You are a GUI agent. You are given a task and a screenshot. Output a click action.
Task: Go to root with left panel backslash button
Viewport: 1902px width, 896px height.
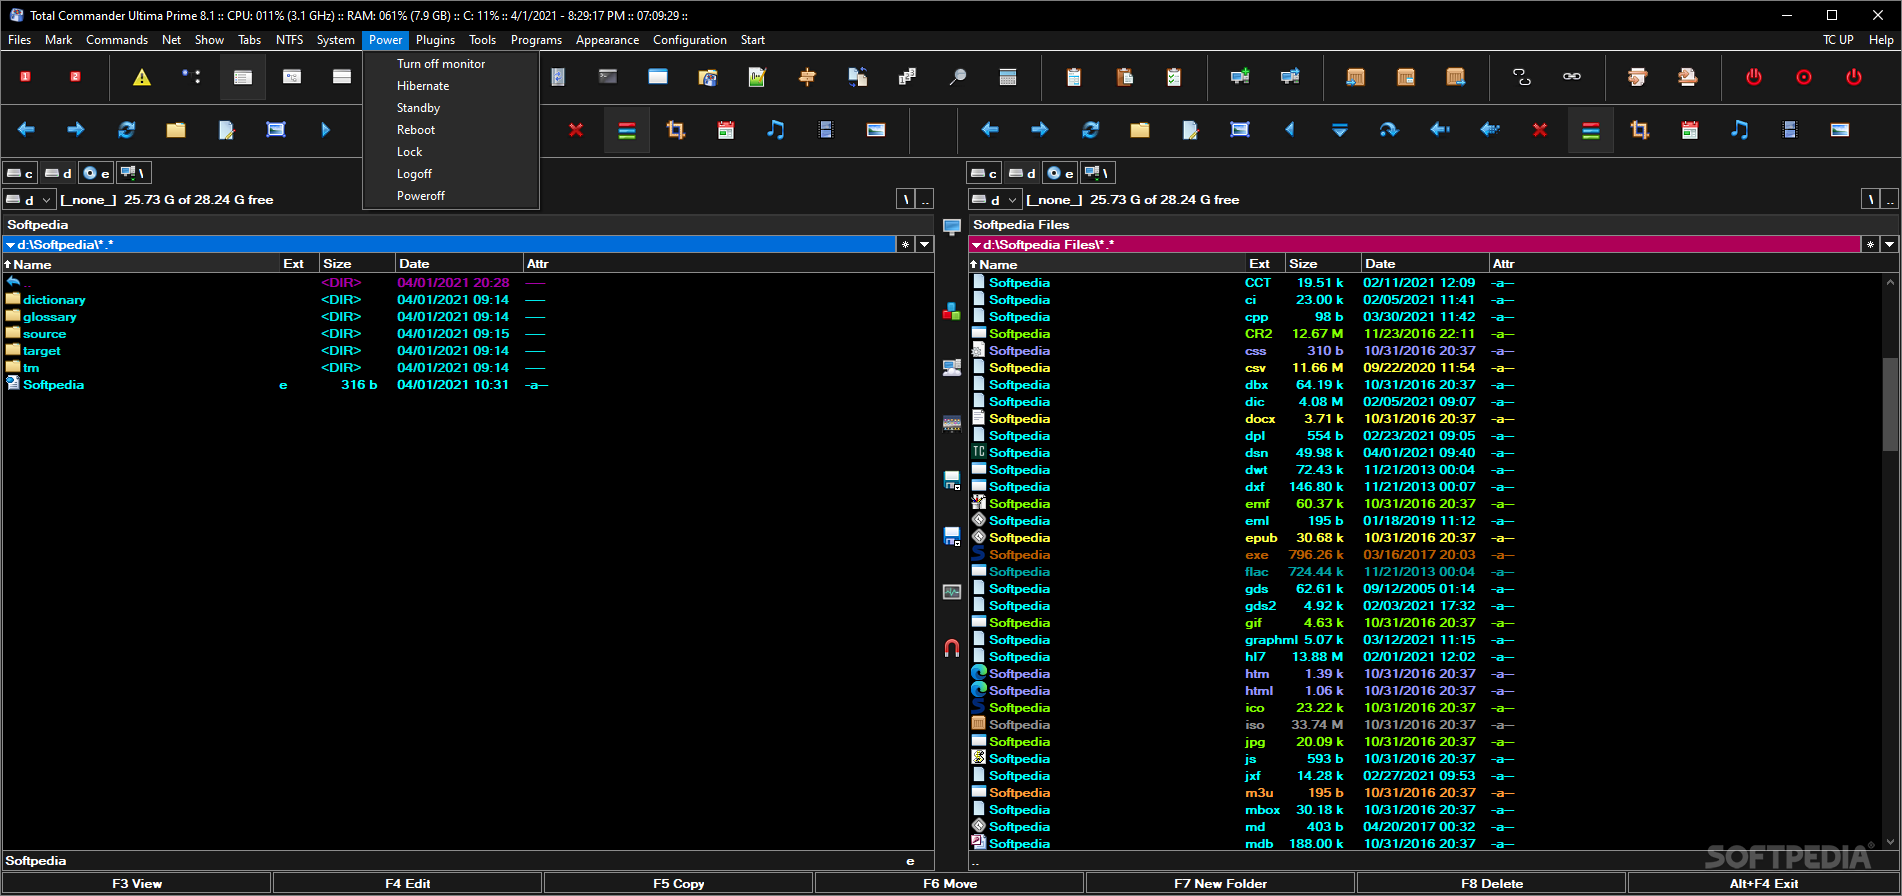905,200
